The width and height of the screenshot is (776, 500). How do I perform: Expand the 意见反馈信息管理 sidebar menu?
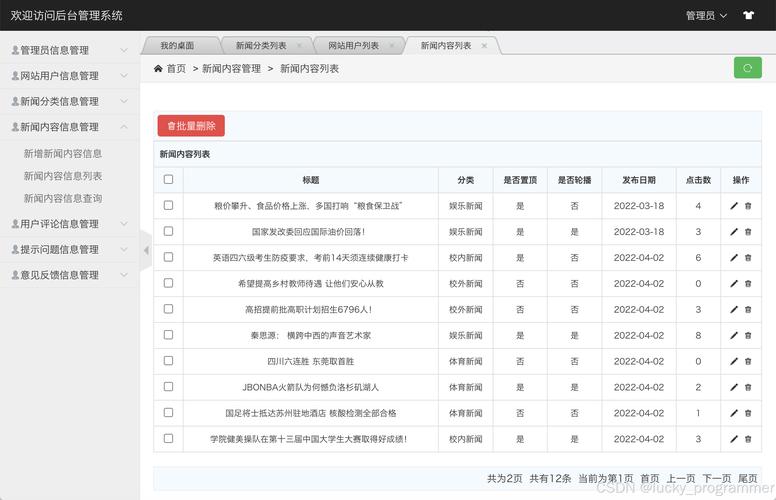click(x=69, y=275)
